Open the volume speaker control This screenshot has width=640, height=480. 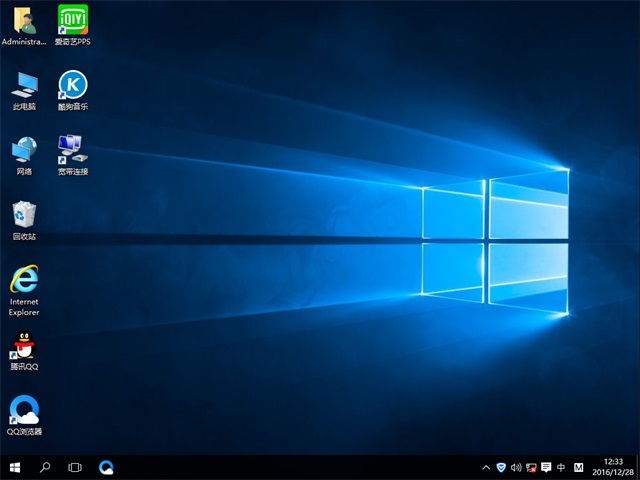[x=516, y=467]
